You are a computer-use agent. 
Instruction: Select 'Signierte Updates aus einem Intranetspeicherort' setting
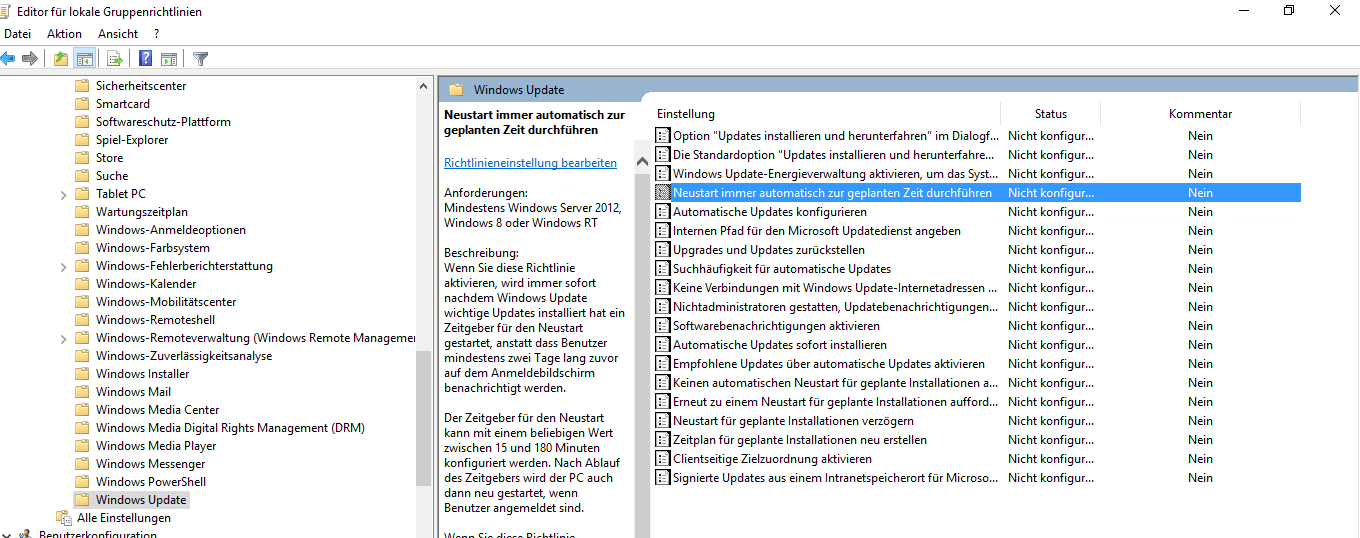point(978,478)
